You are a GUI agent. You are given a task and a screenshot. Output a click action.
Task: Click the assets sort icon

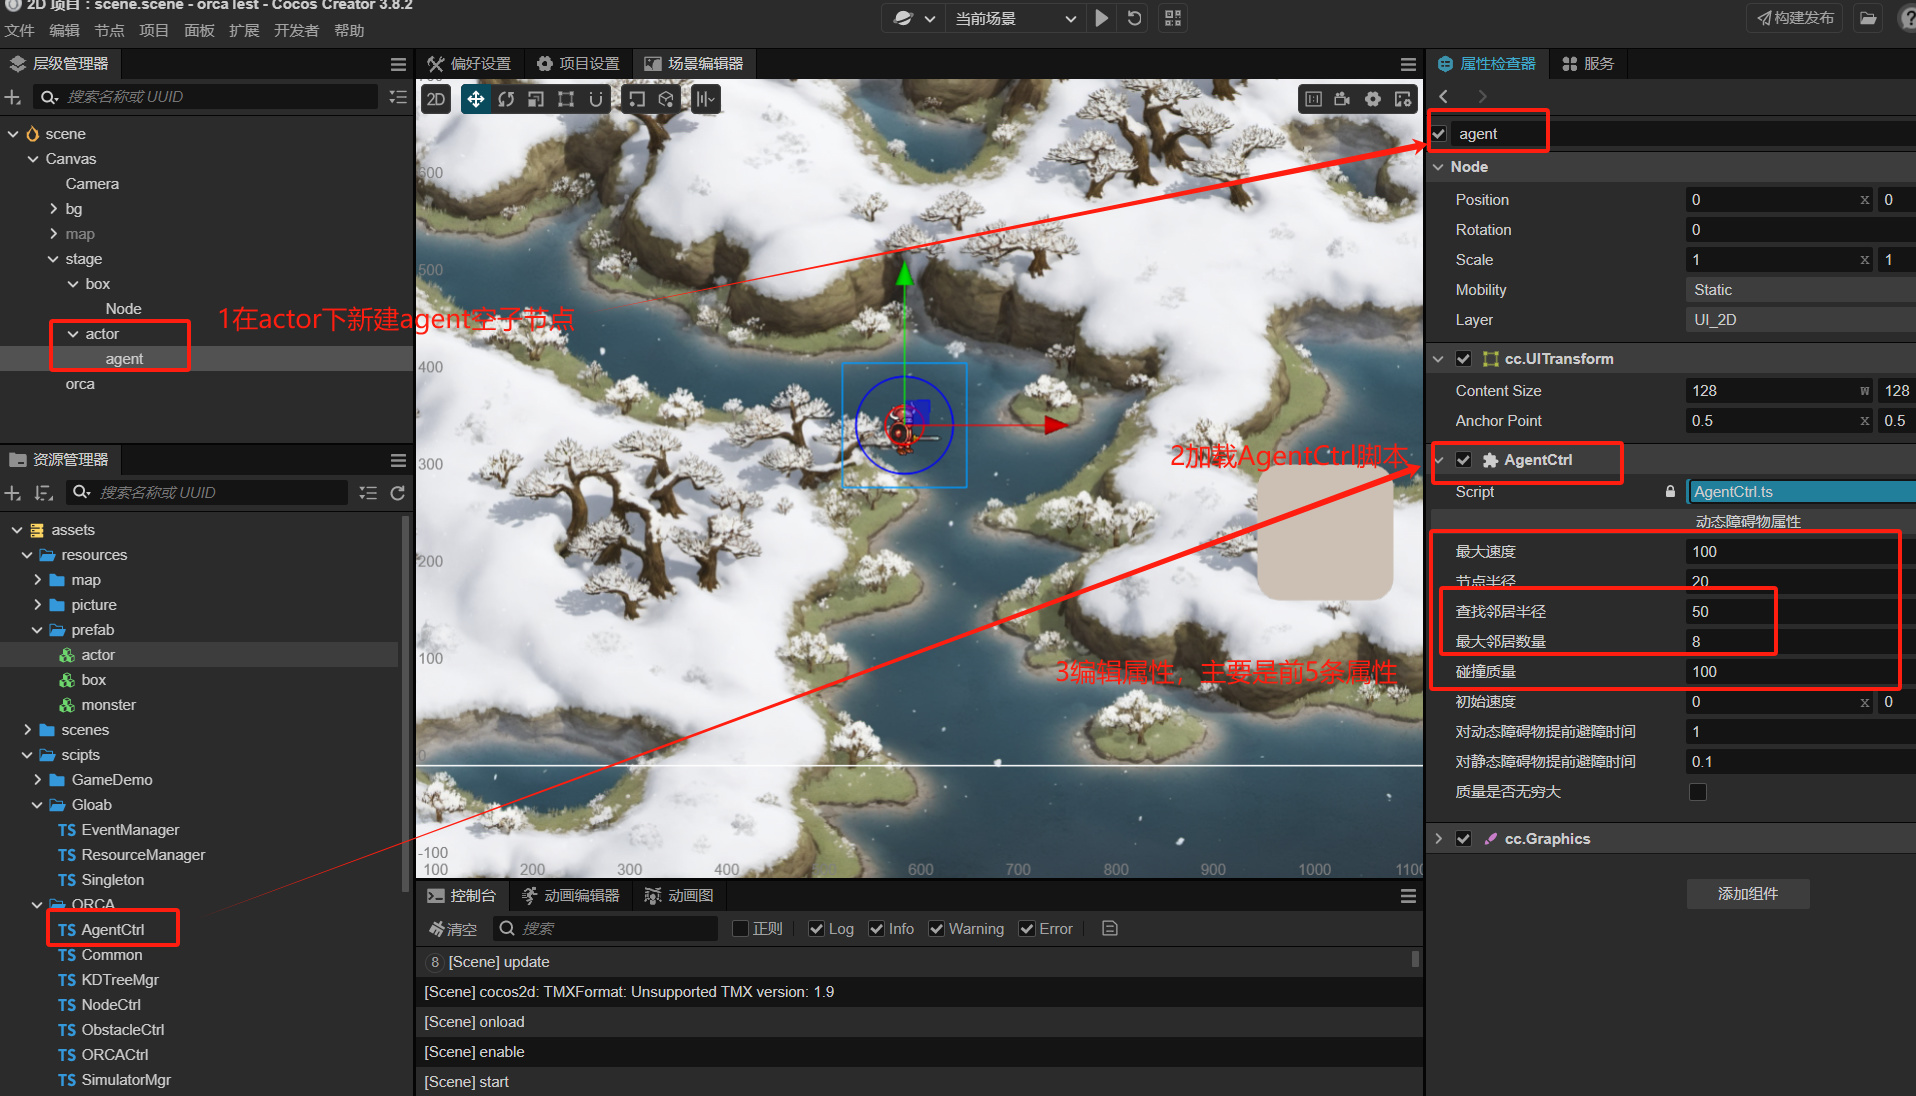[x=43, y=493]
